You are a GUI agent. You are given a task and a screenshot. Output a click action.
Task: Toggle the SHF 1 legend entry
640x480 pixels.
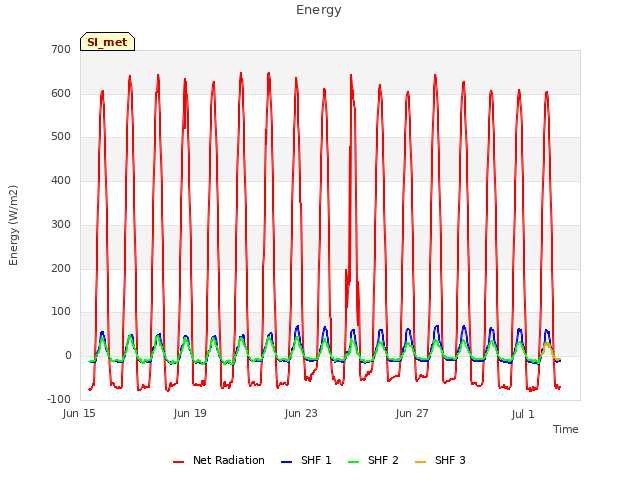[x=306, y=460]
